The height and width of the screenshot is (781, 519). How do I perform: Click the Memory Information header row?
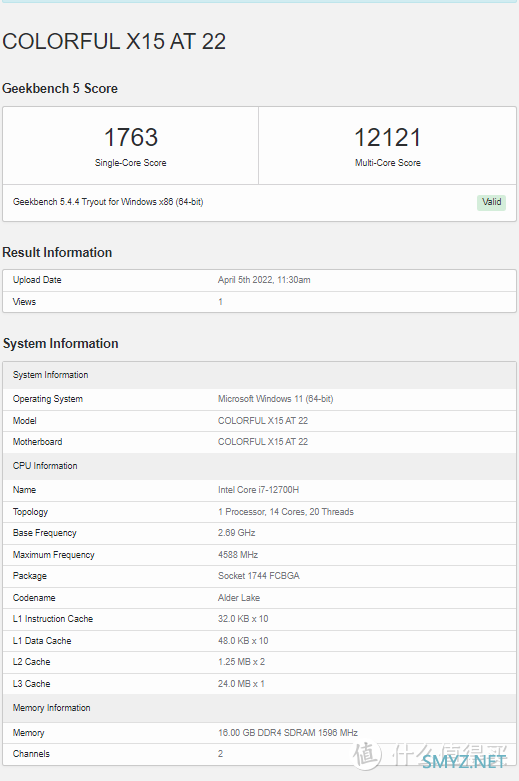[x=259, y=708]
